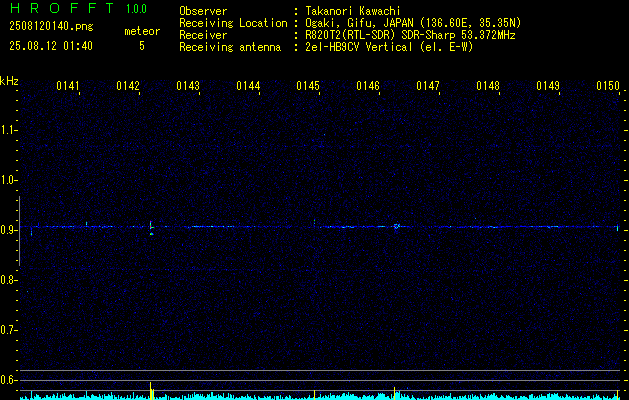629x400 pixels.
Task: Click the kHz axis unit label
Action: [x=9, y=81]
